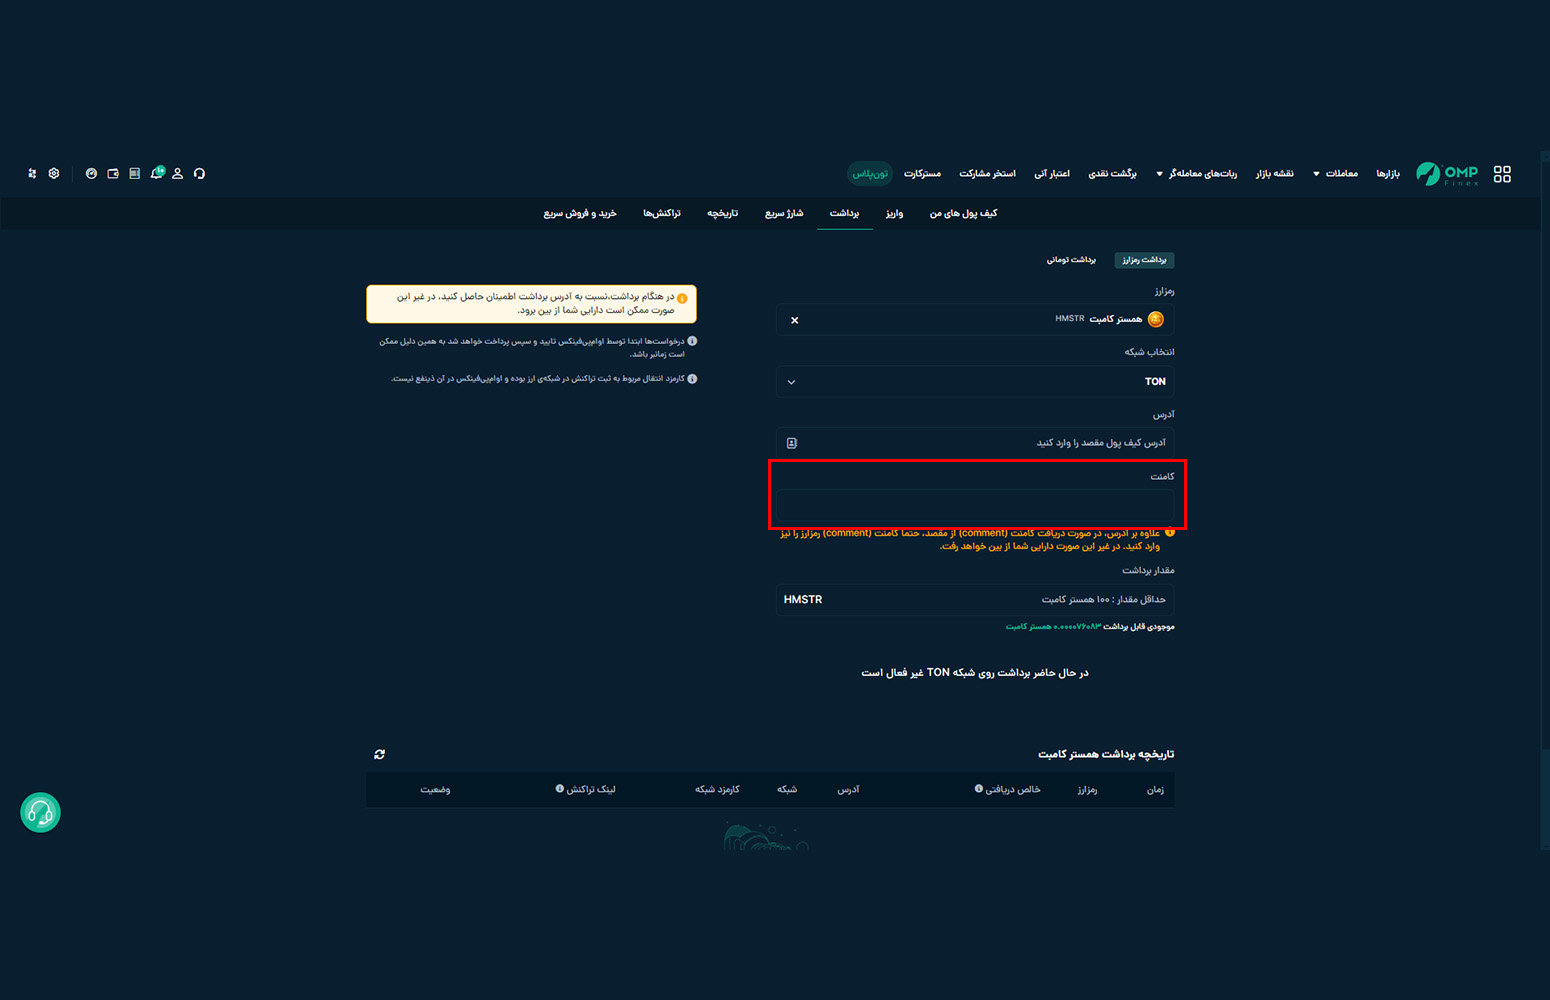Click the green تون‌پلاس button
The width and height of the screenshot is (1550, 1000).
[x=870, y=174]
